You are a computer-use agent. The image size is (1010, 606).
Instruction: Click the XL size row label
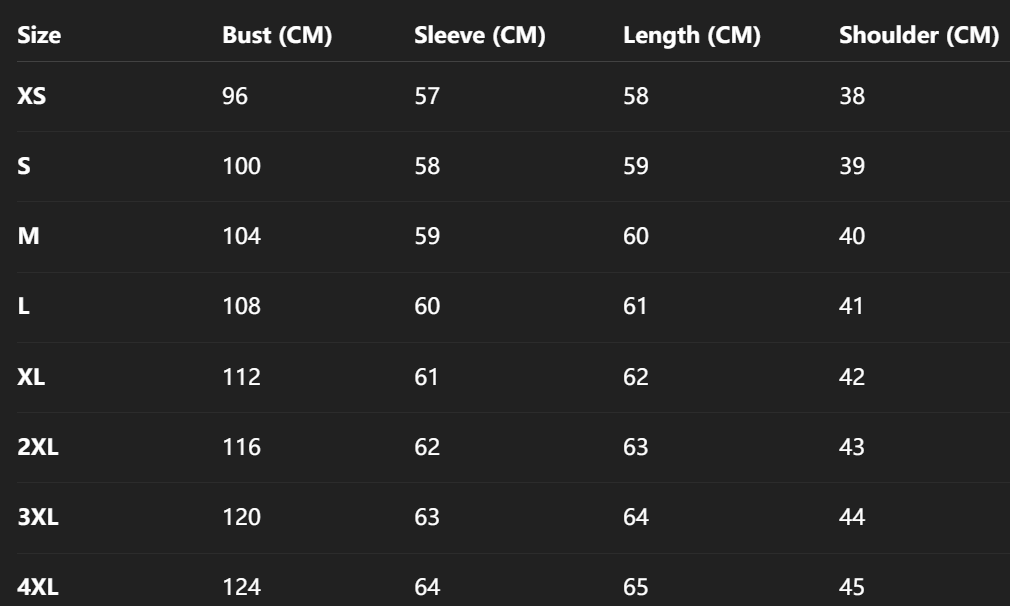[x=31, y=377]
